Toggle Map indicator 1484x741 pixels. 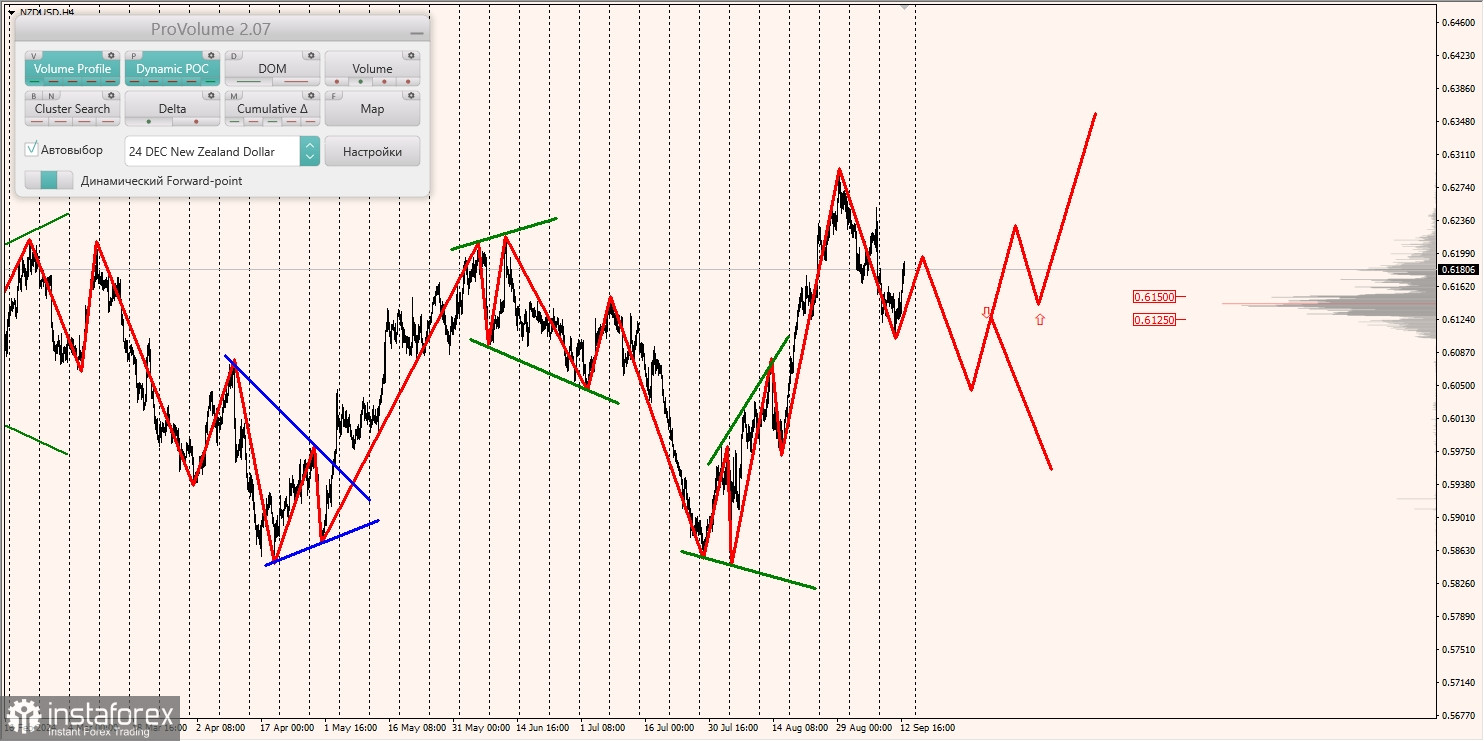pos(372,109)
